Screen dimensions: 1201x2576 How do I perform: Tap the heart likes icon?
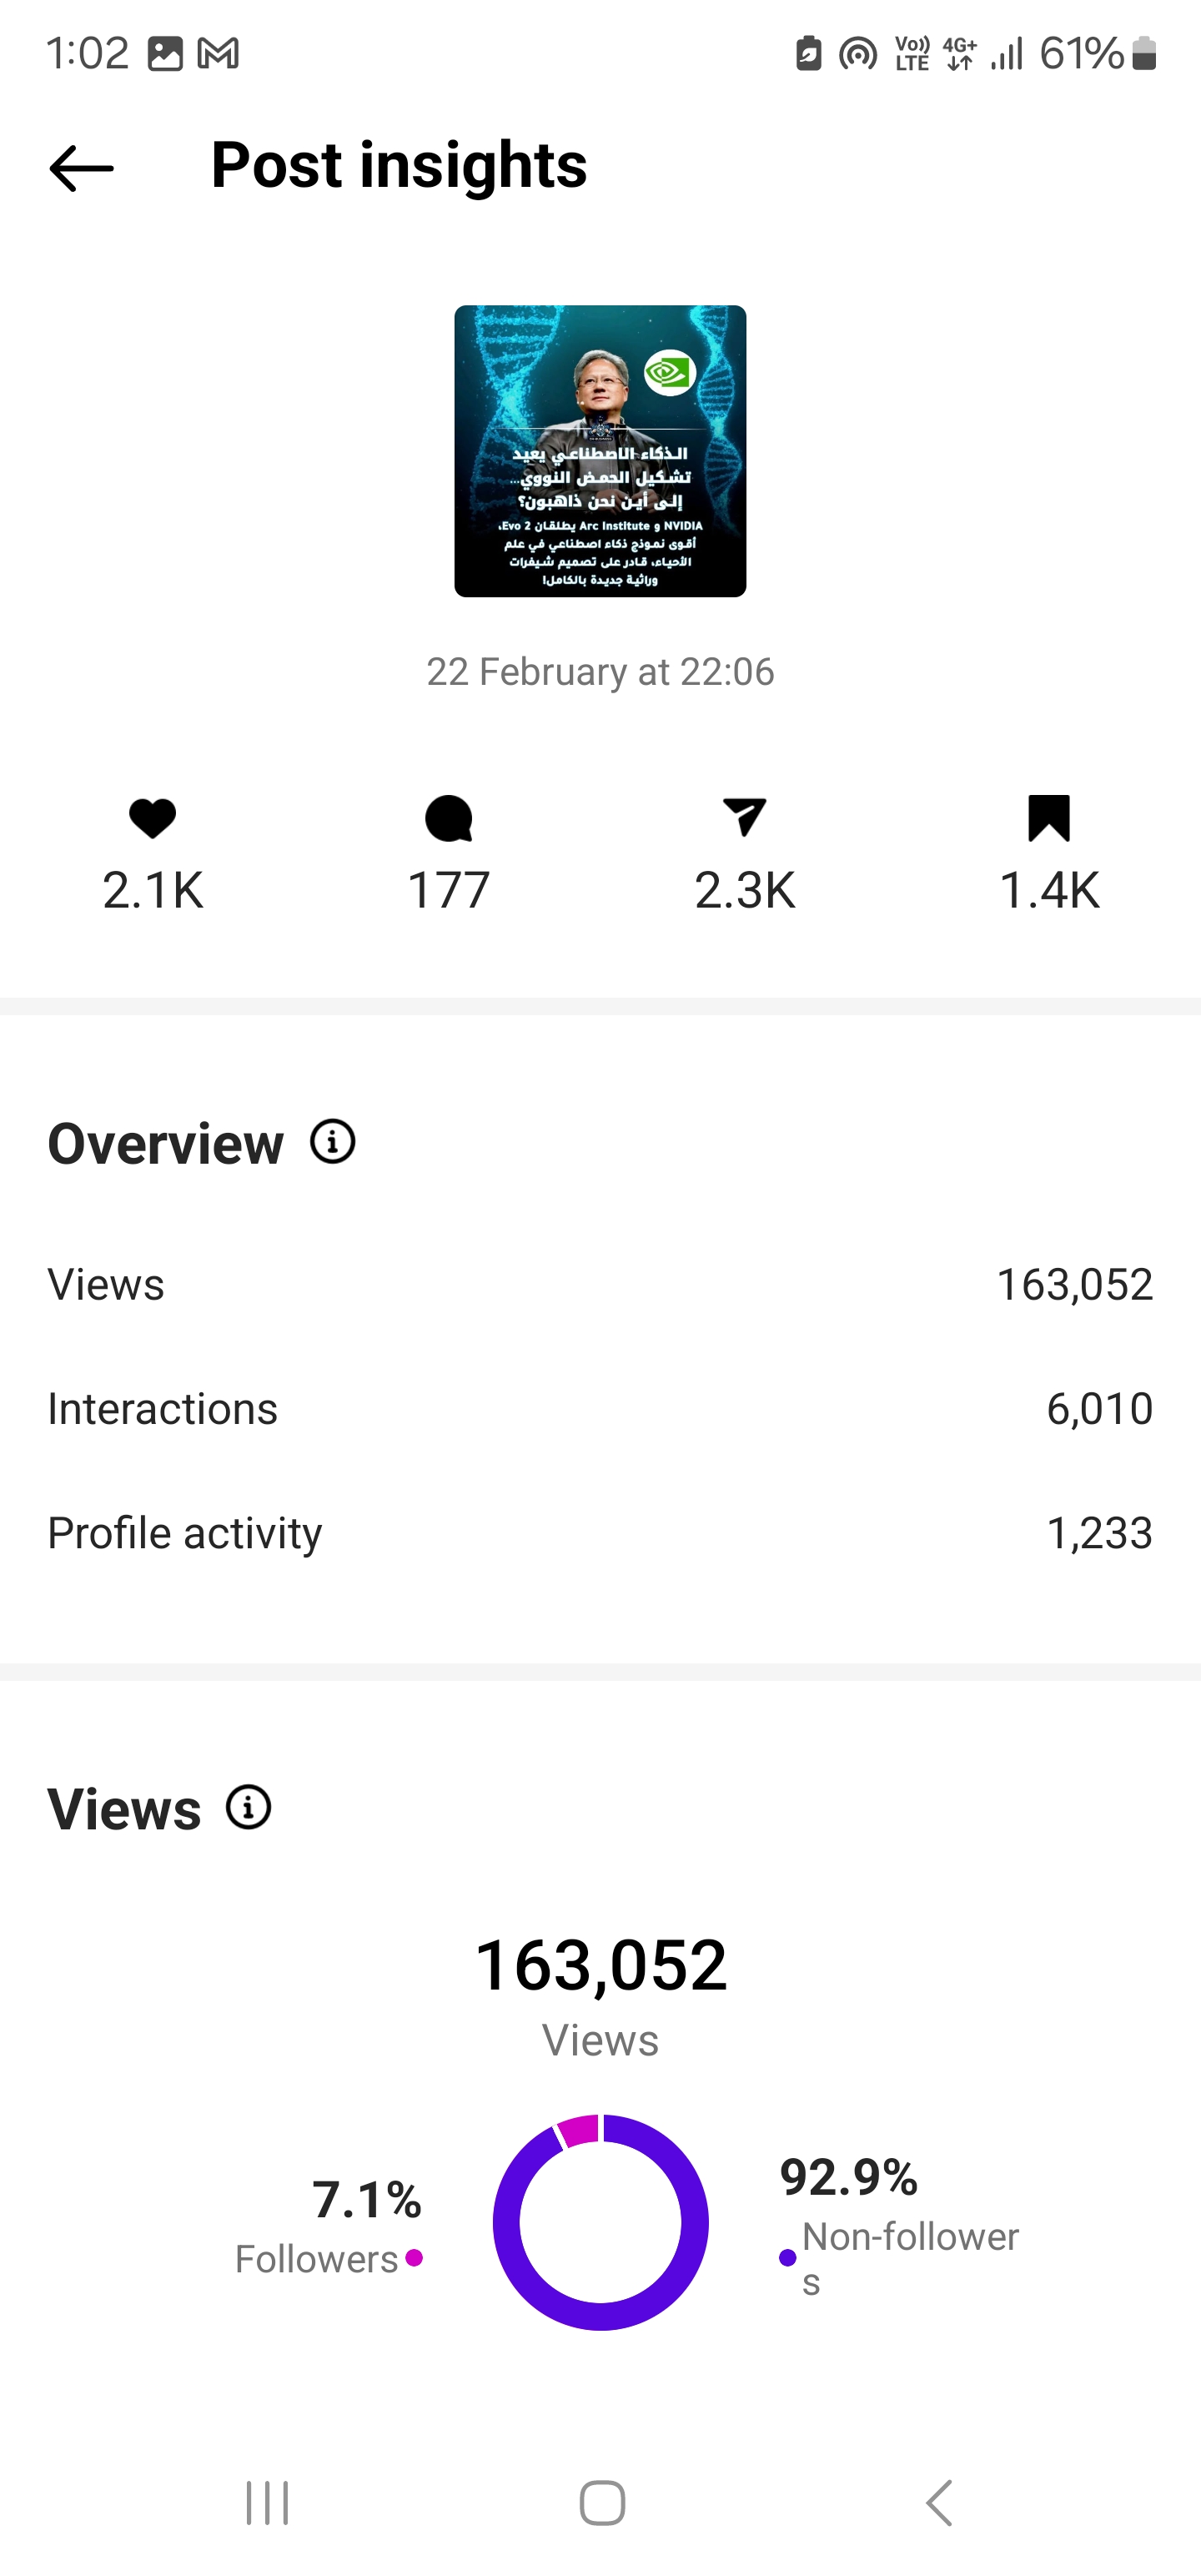(x=153, y=819)
